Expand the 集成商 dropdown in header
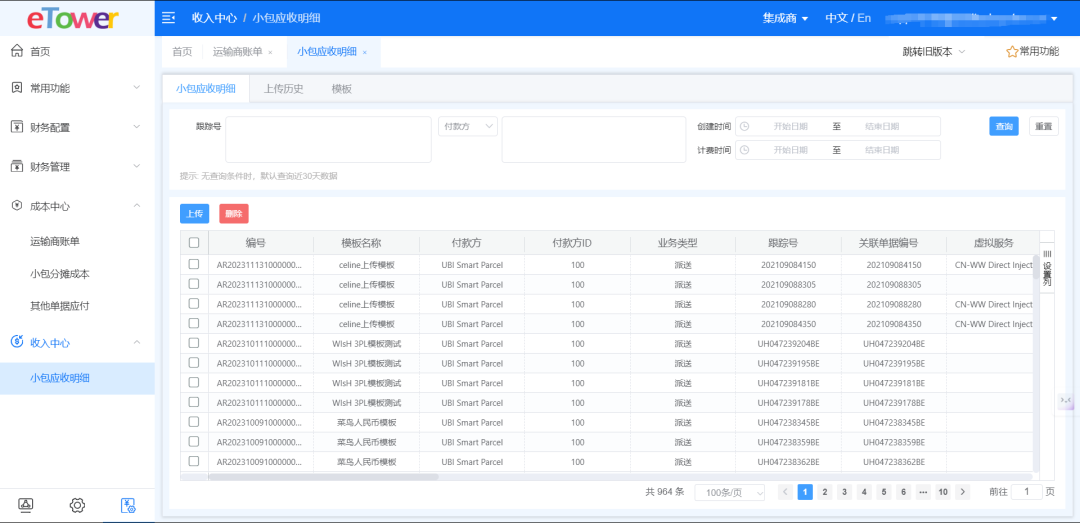Image resolution: width=1080 pixels, height=523 pixels. click(x=785, y=18)
